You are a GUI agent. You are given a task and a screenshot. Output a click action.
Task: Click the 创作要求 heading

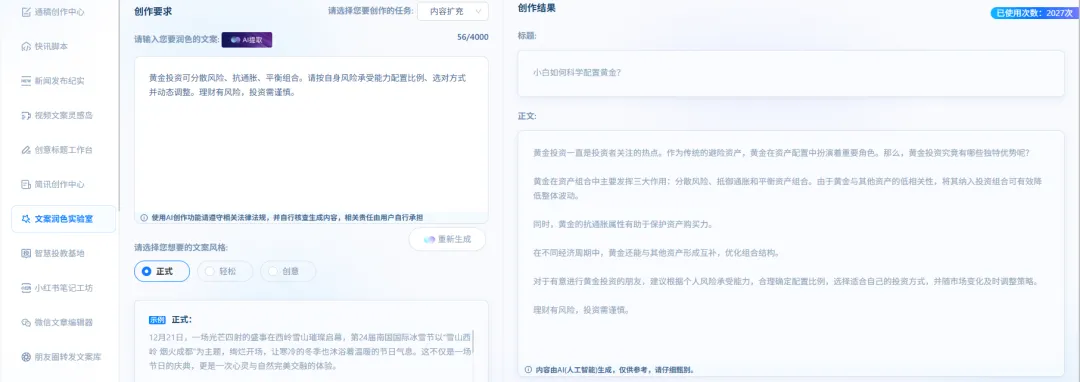click(152, 11)
